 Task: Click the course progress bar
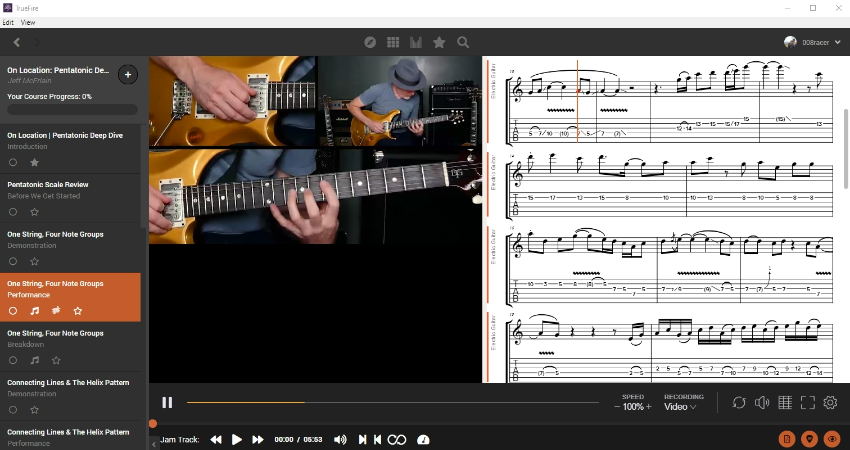coord(72,110)
